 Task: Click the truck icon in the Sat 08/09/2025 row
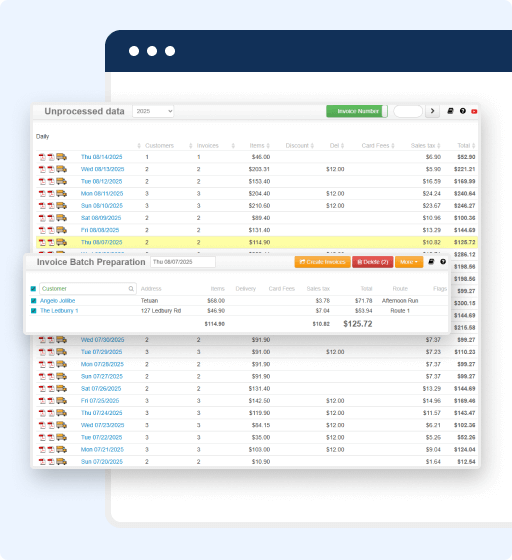click(61, 218)
